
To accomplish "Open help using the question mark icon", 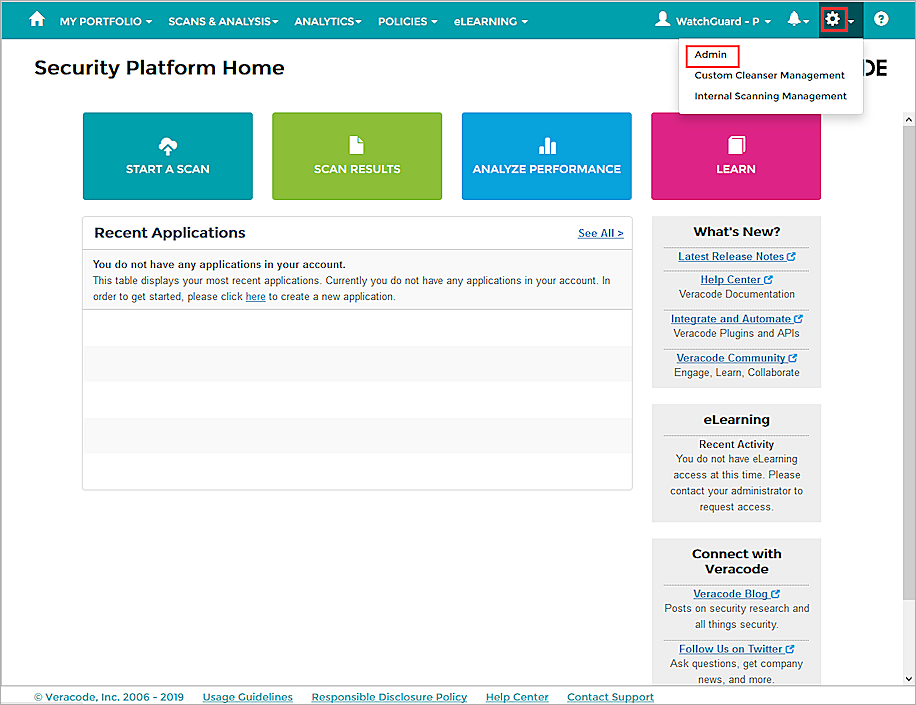I will pyautogui.click(x=880, y=19).
